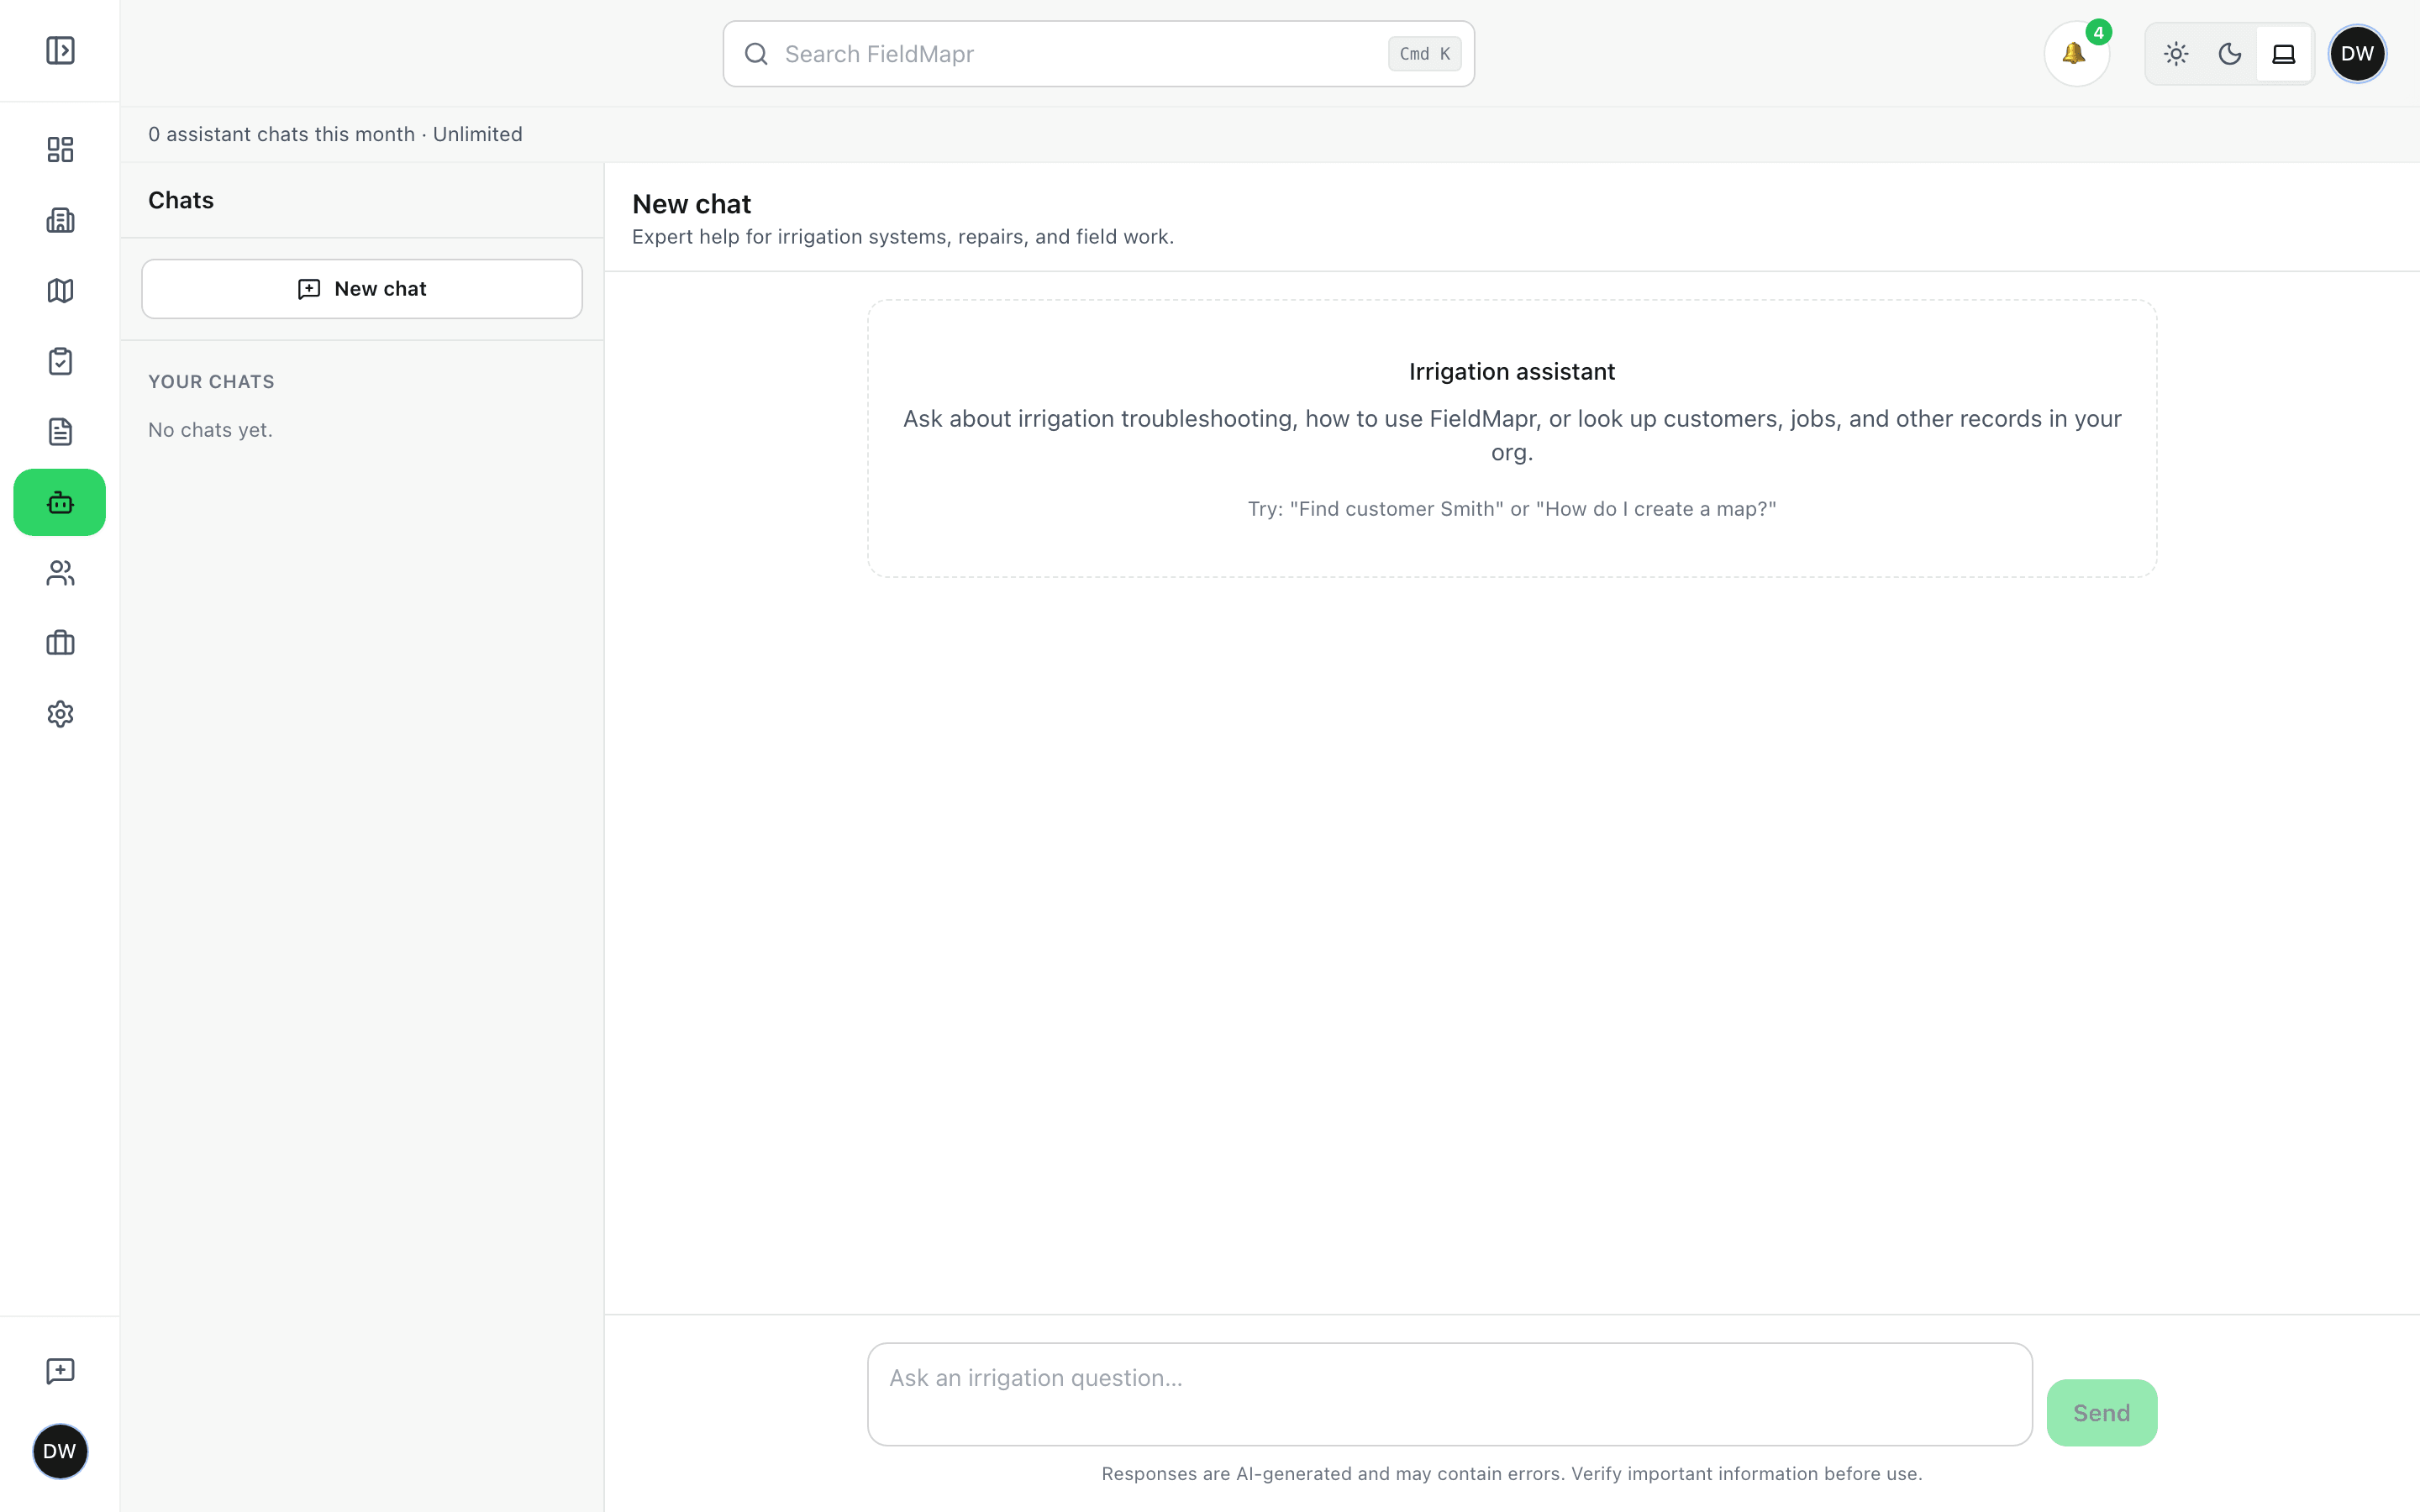2420x1512 pixels.
Task: Focus the Ask an irrigation question box
Action: pos(1449,1394)
